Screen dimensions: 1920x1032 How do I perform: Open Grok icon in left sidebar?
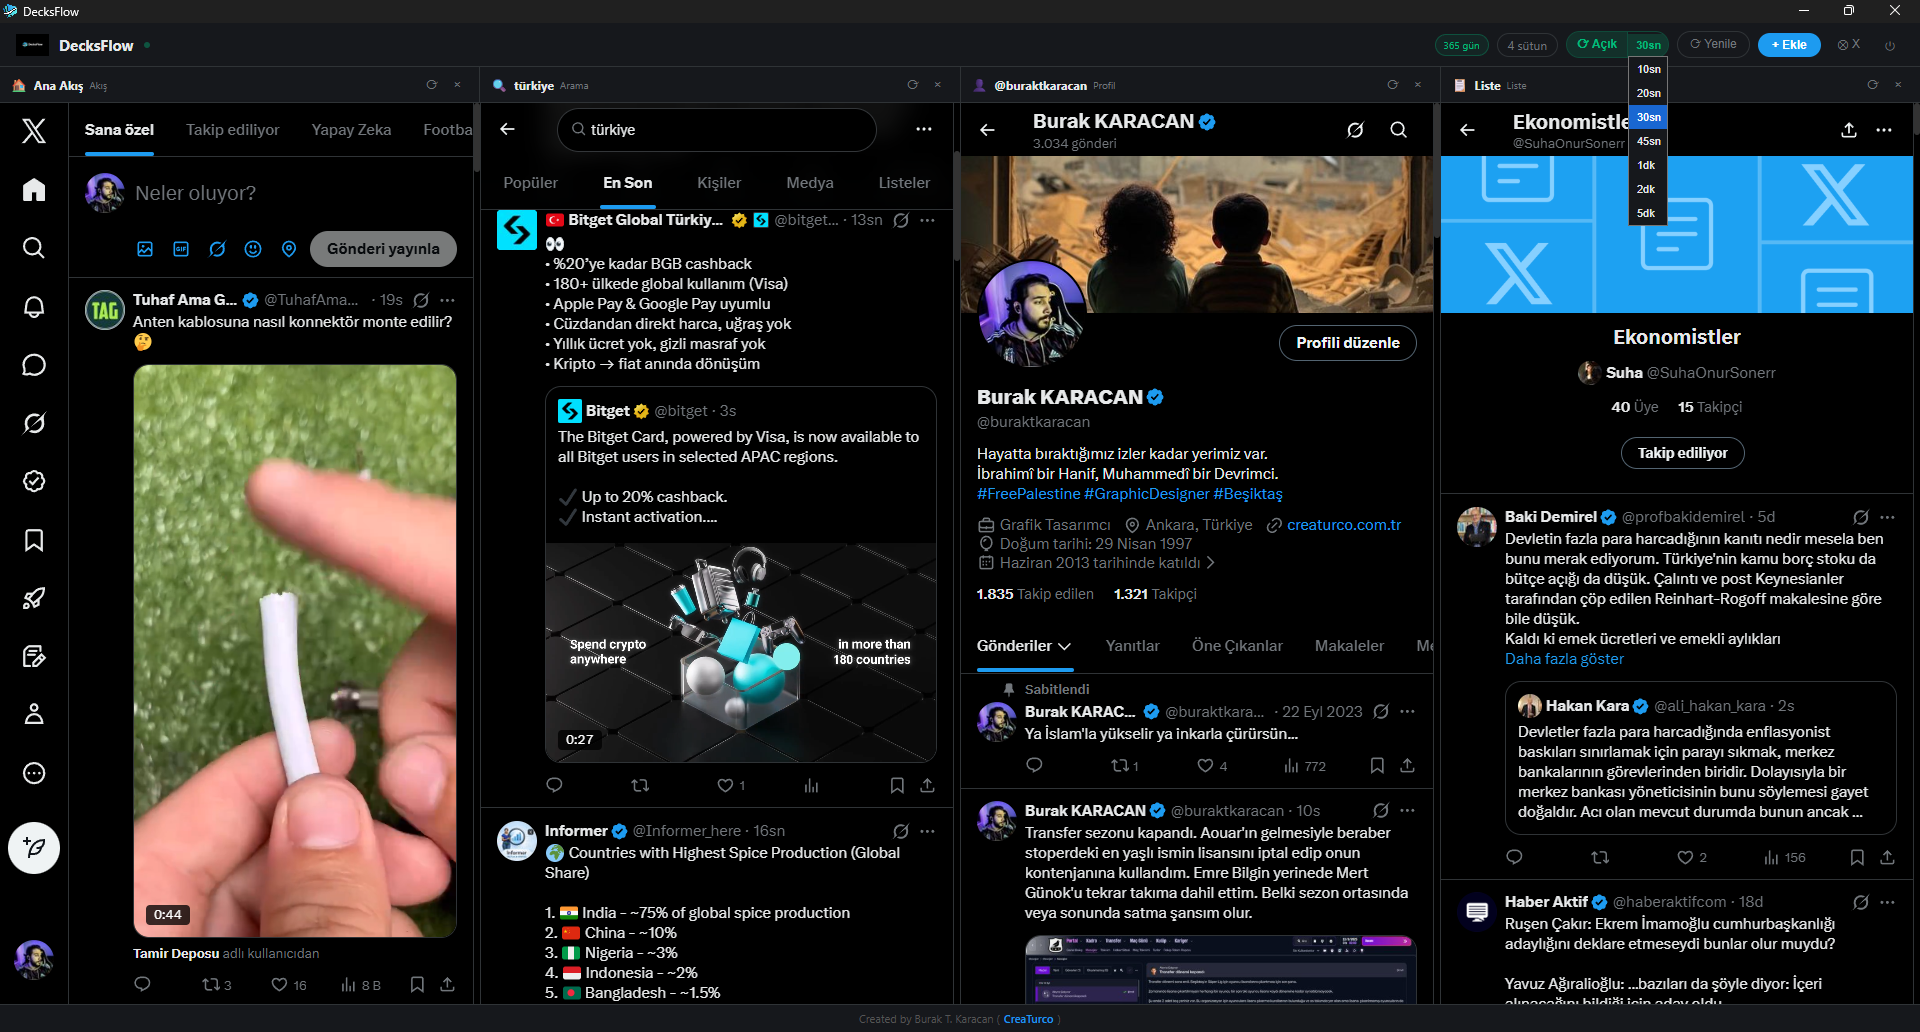point(34,424)
